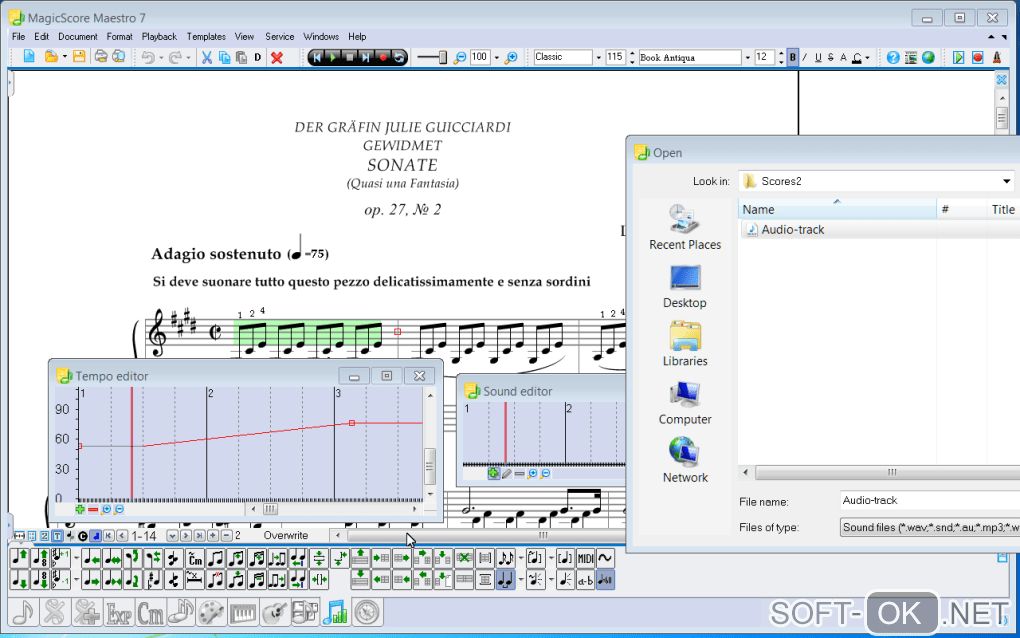Click the pencil tool in Sound editor
Viewport: 1020px width, 638px height.
click(506, 473)
